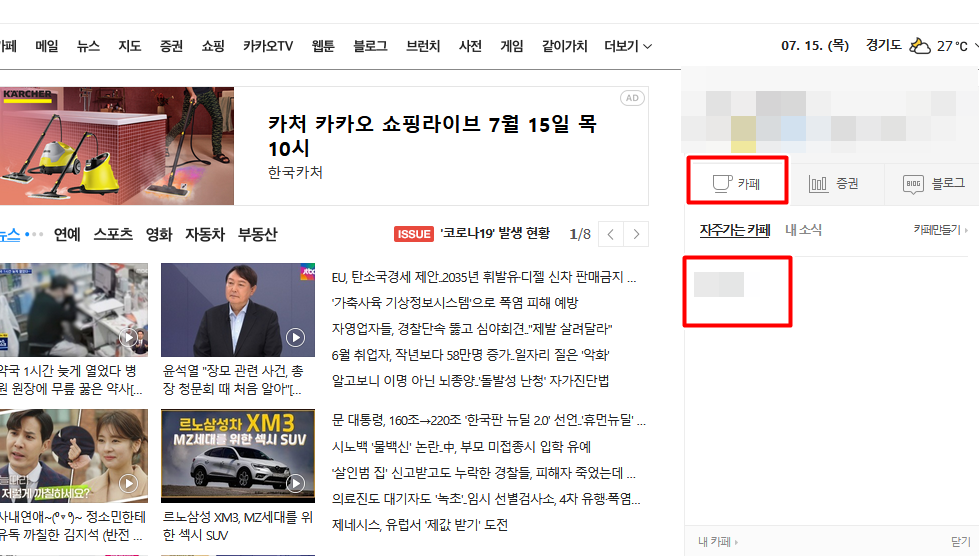Open the 자영업자들 심야회견 headline

pos(472,329)
